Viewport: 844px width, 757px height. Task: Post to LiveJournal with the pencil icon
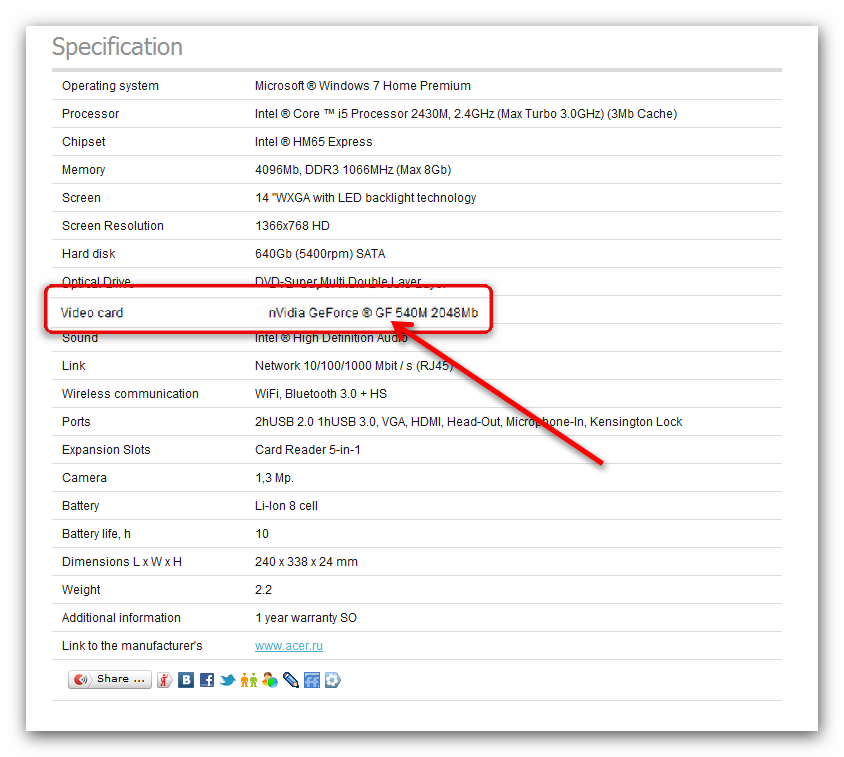291,680
